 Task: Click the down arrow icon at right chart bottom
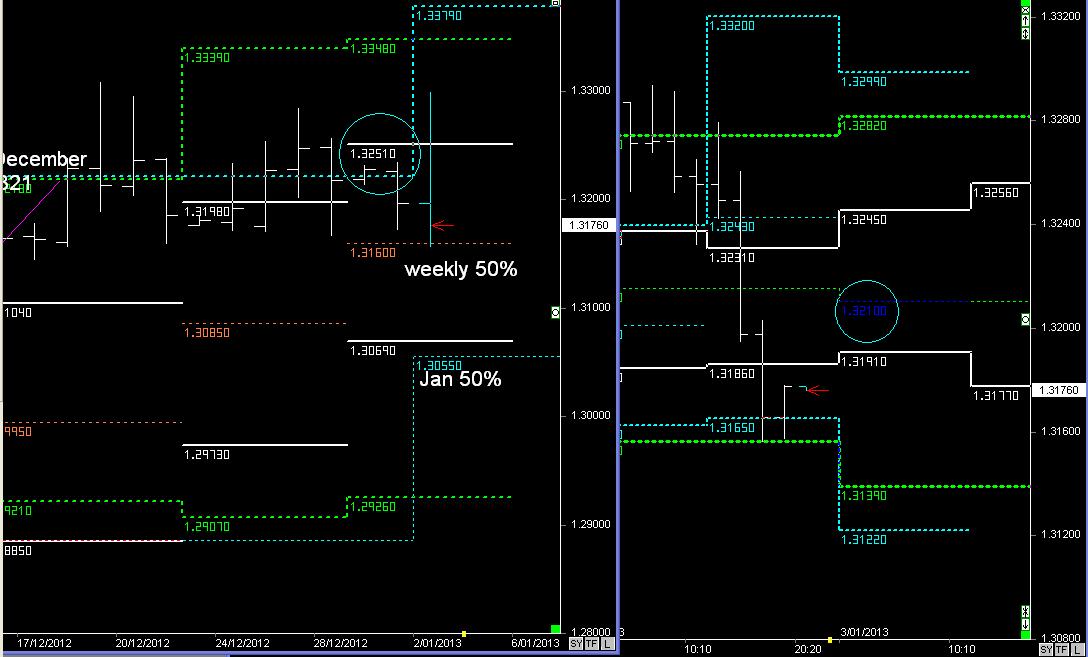click(x=1026, y=624)
